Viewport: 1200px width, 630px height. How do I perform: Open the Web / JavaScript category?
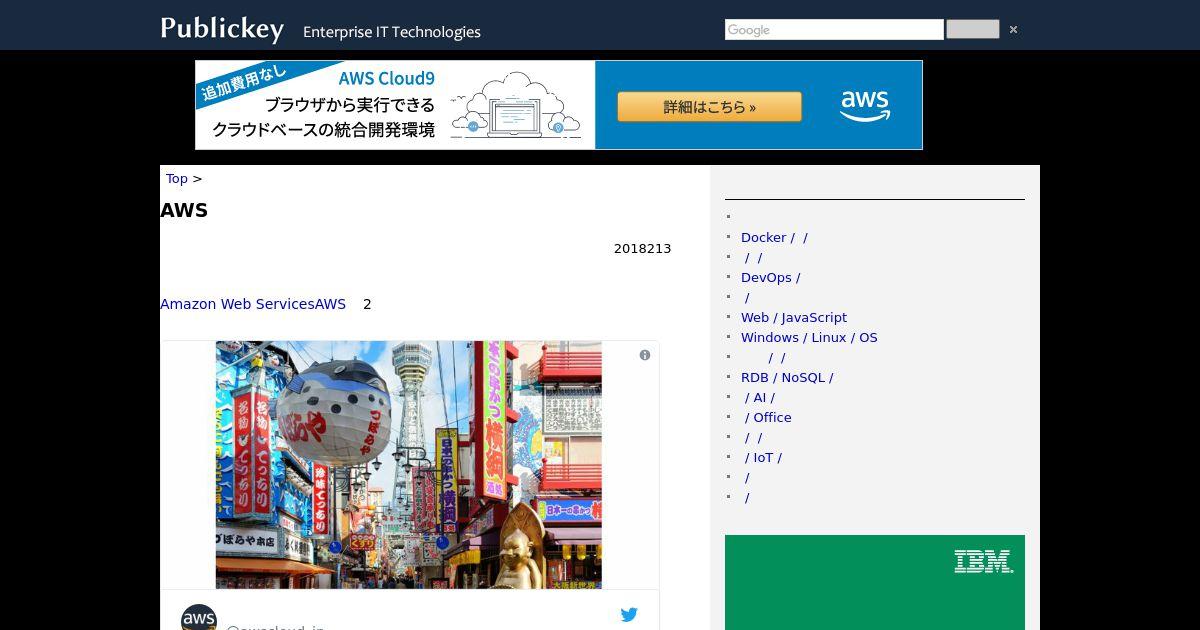[x=794, y=317]
